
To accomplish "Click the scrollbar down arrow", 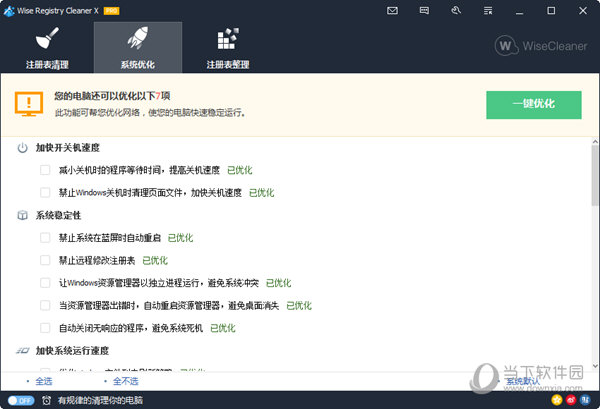I will click(x=595, y=366).
